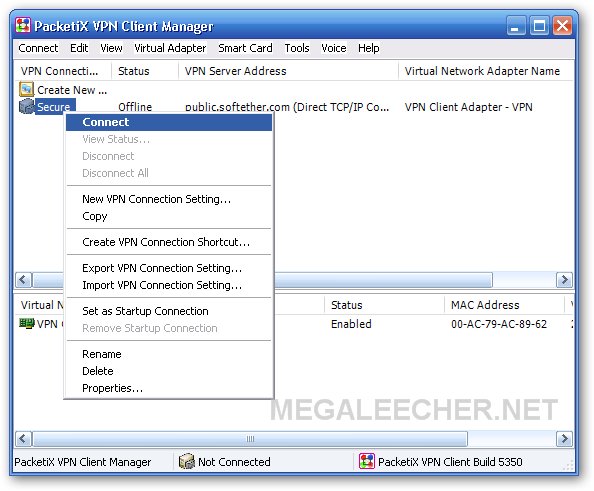Click the Enabled status cell

(x=351, y=324)
